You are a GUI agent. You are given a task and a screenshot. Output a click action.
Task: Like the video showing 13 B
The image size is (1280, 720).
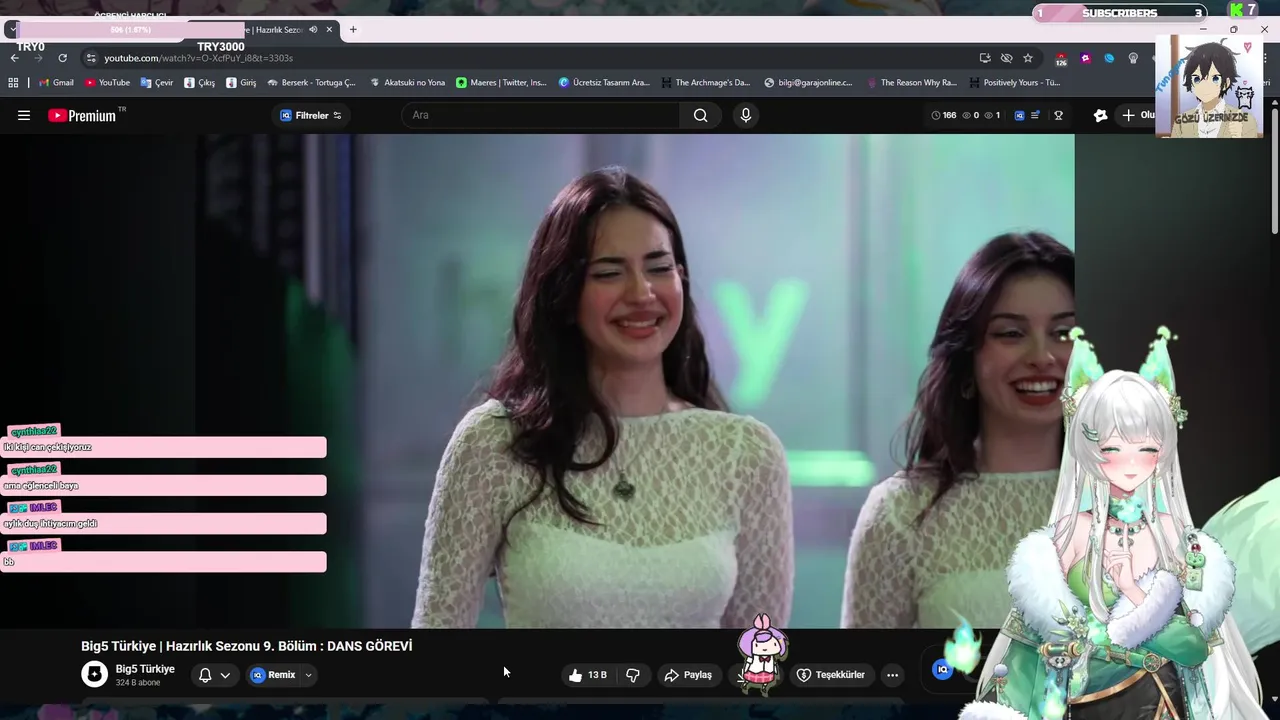coord(587,675)
